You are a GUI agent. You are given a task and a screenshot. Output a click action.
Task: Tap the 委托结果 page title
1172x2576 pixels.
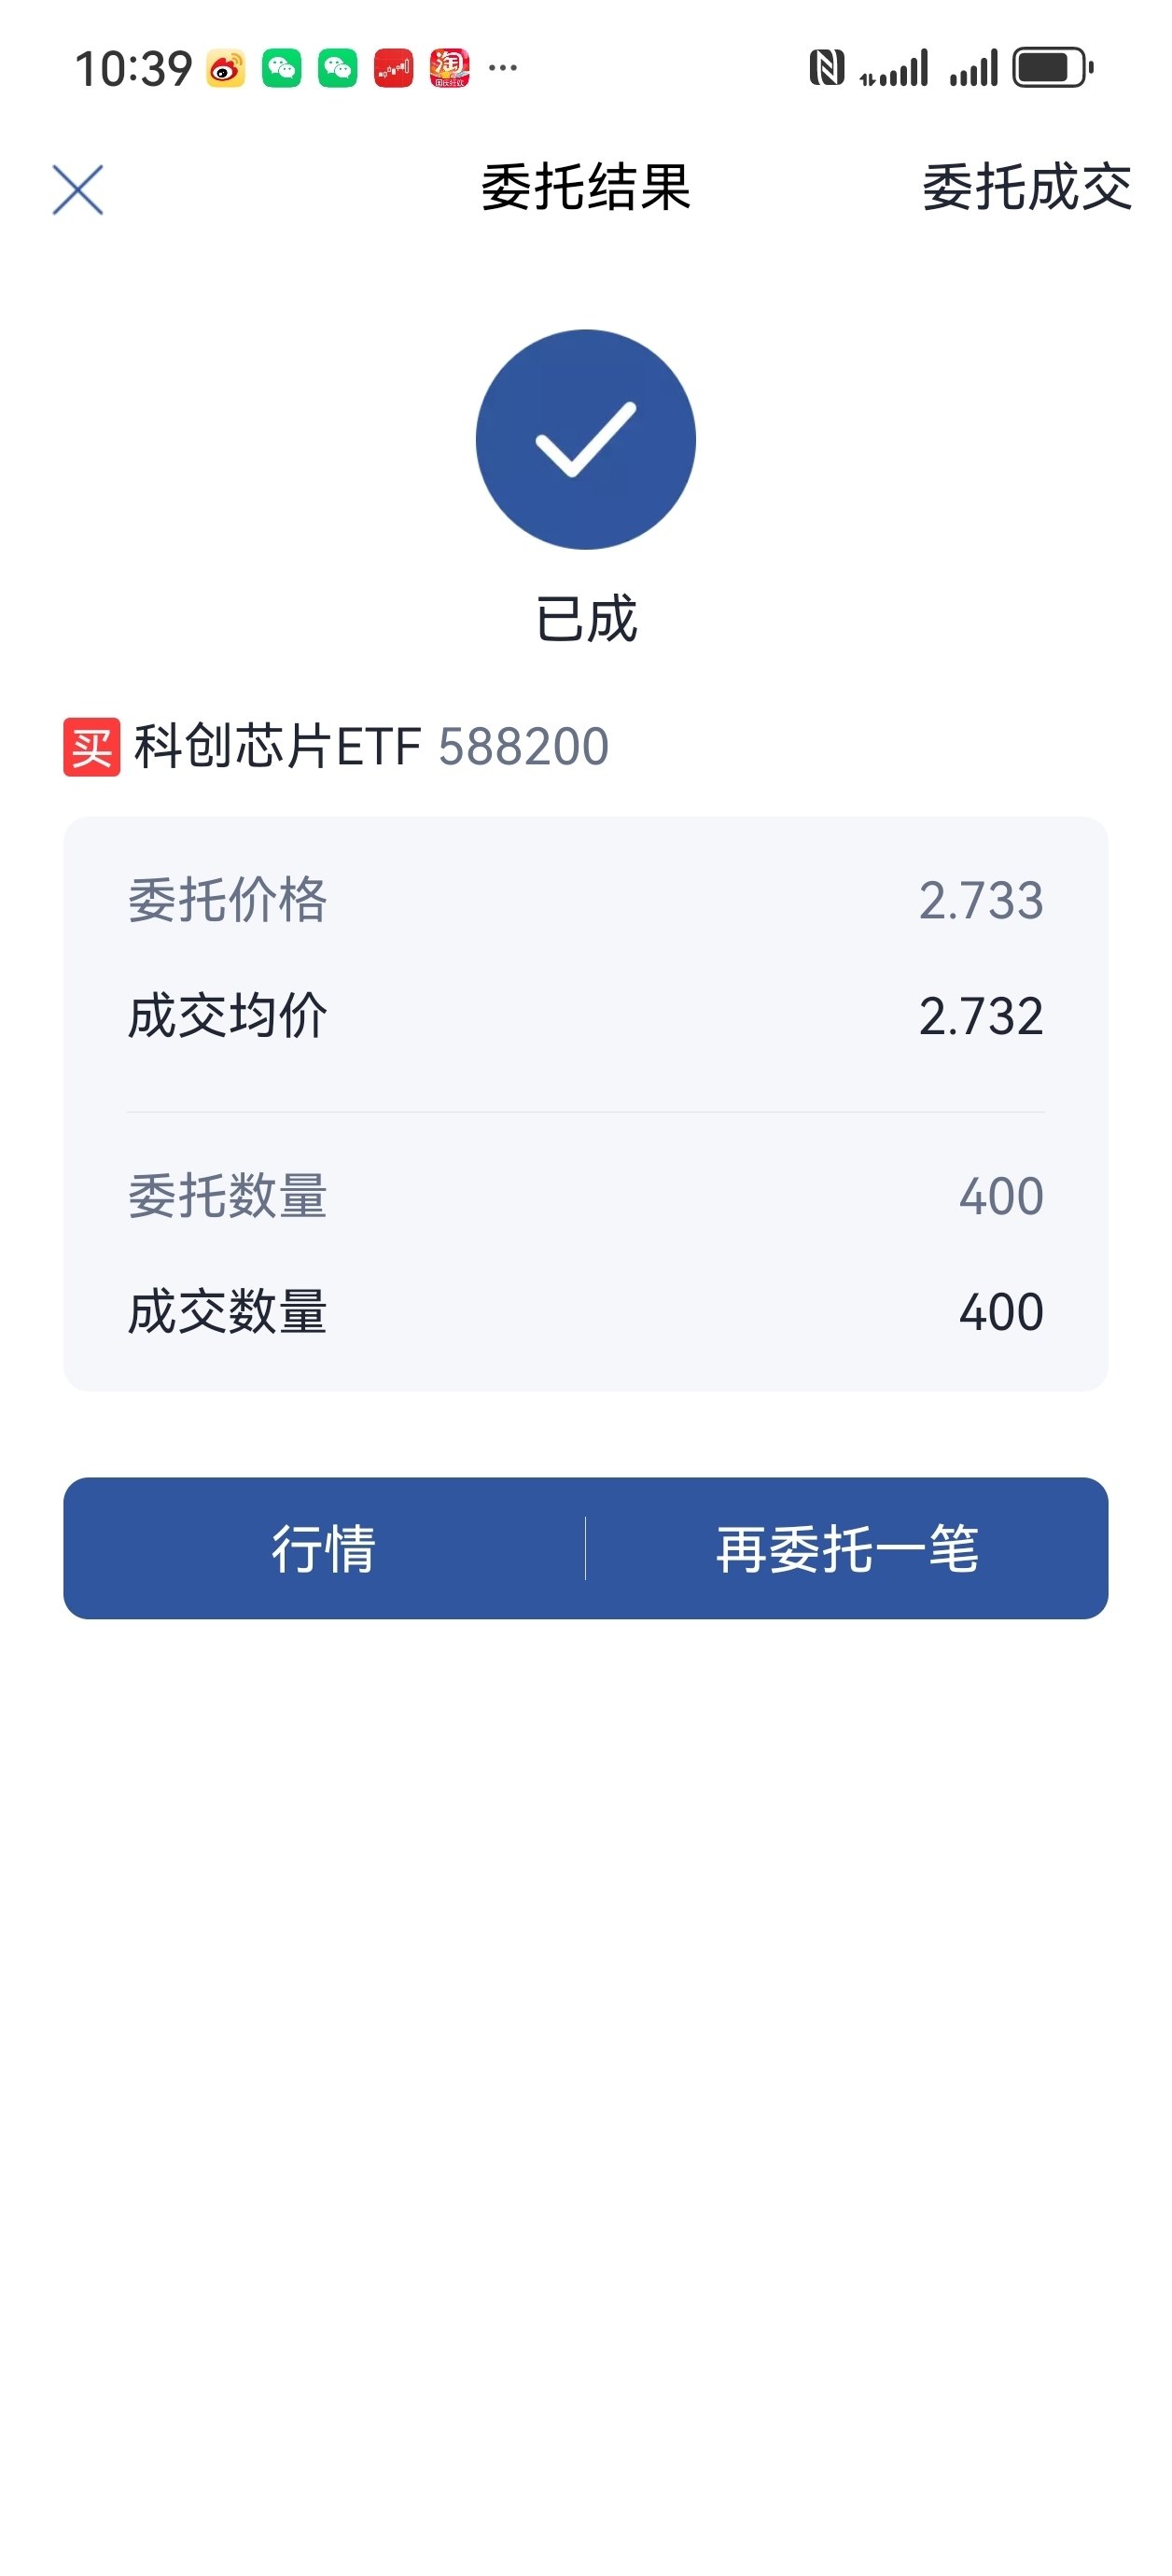pos(585,188)
